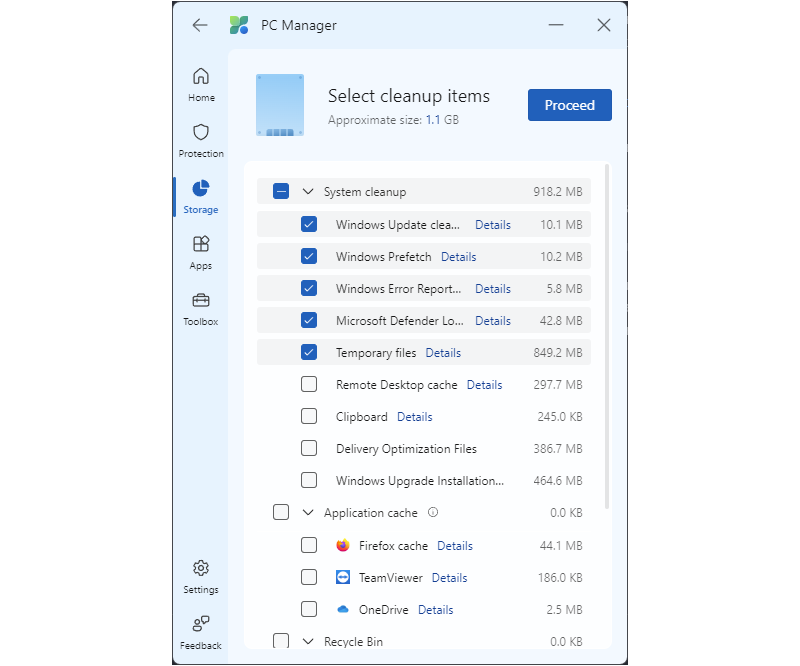Viewport: 800px width, 666px height.
Task: Close the PC Manager window
Action: (x=604, y=25)
